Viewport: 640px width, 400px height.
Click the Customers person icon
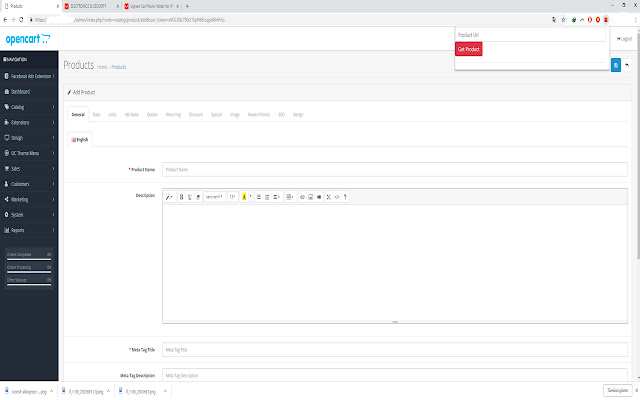(7, 184)
